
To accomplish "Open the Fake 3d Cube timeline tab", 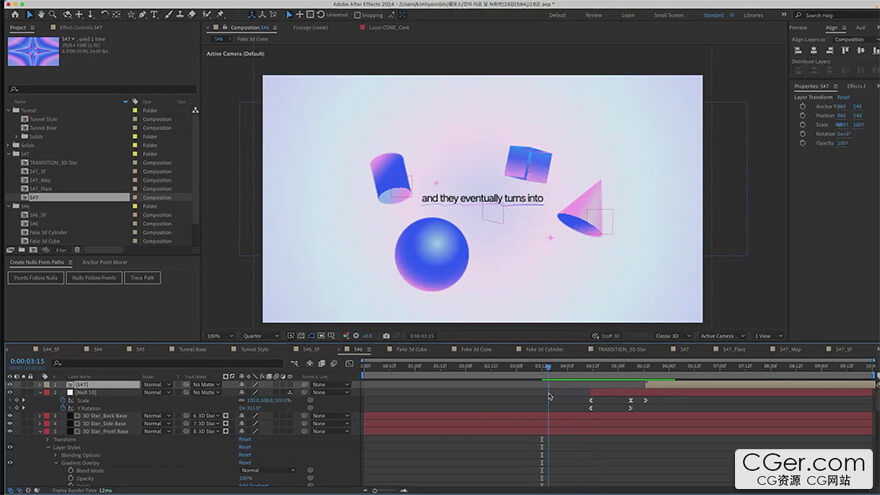I will pyautogui.click(x=411, y=349).
